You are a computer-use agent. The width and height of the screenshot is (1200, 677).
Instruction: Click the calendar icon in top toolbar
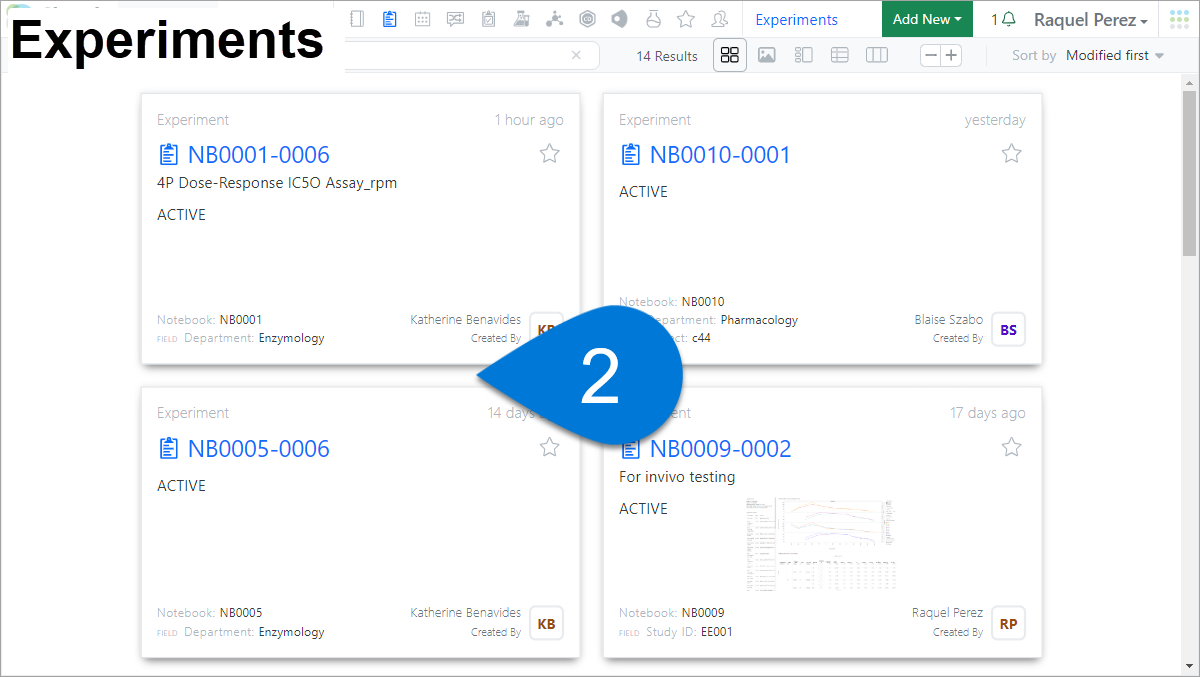(x=422, y=19)
